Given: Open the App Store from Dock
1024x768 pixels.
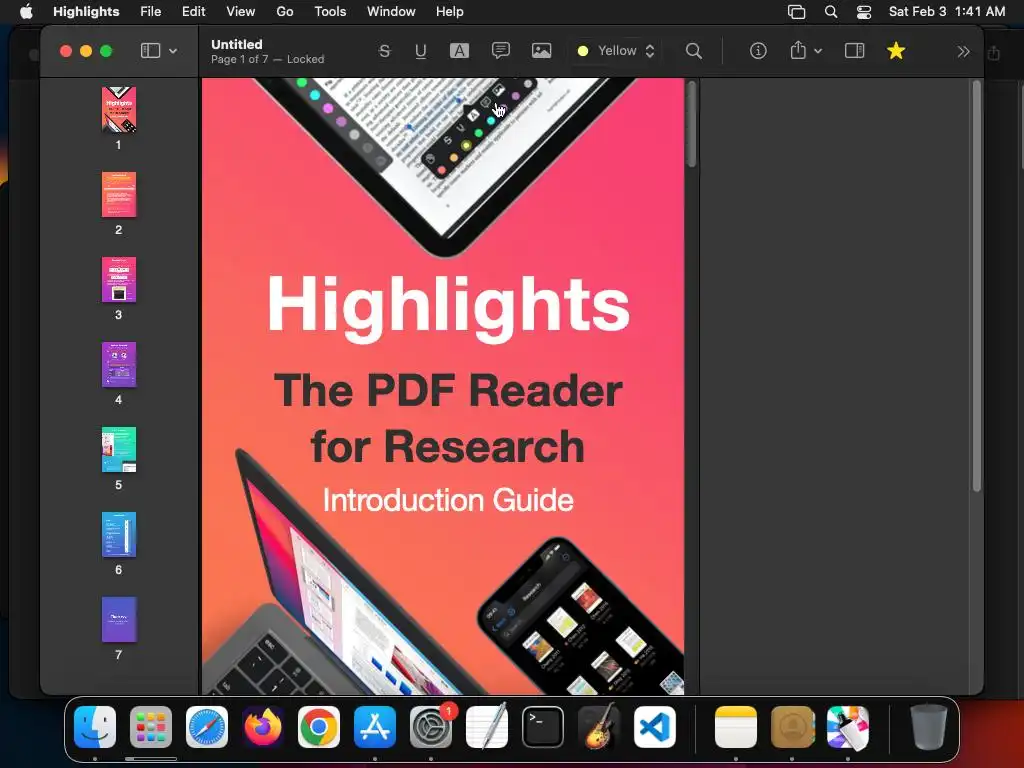Looking at the screenshot, I should (x=375, y=727).
